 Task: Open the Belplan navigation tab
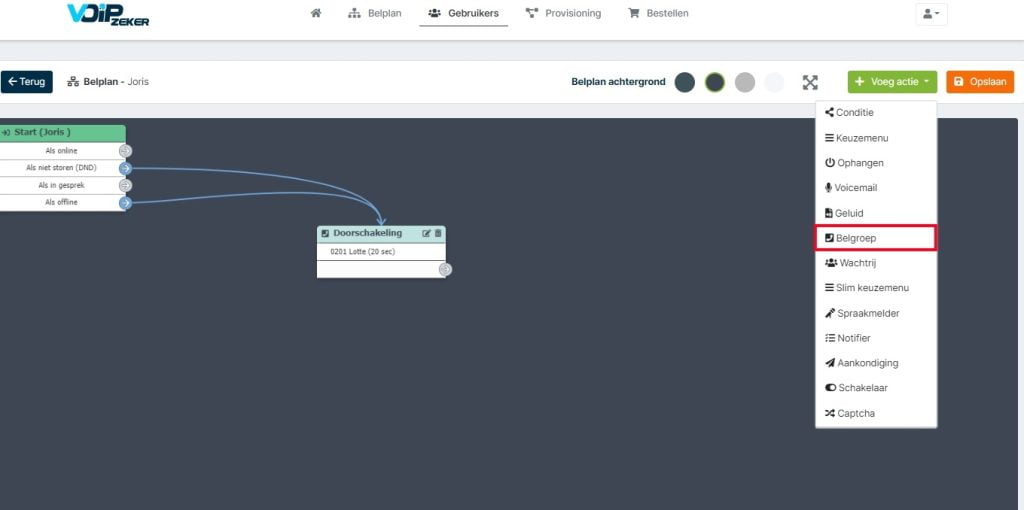[375, 13]
